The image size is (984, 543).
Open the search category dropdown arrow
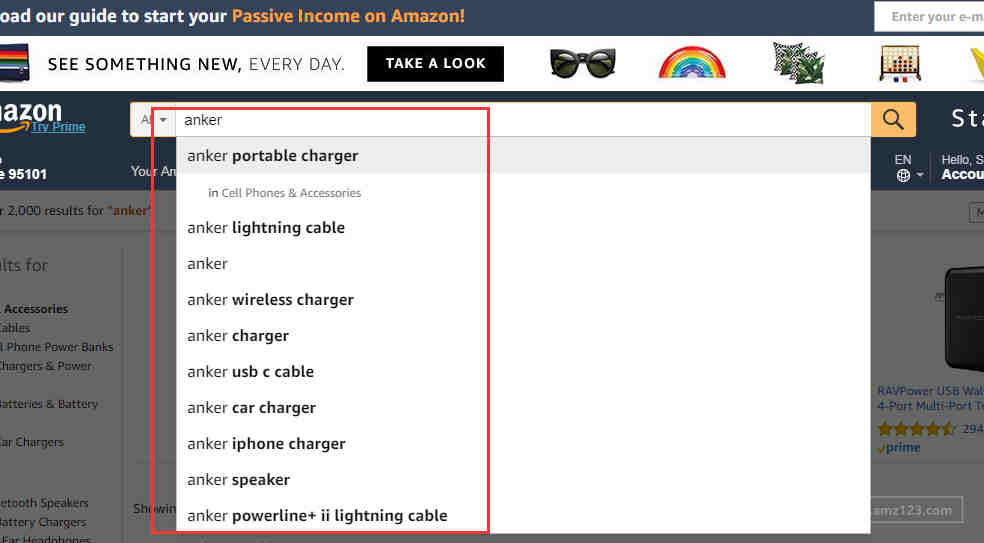point(163,119)
